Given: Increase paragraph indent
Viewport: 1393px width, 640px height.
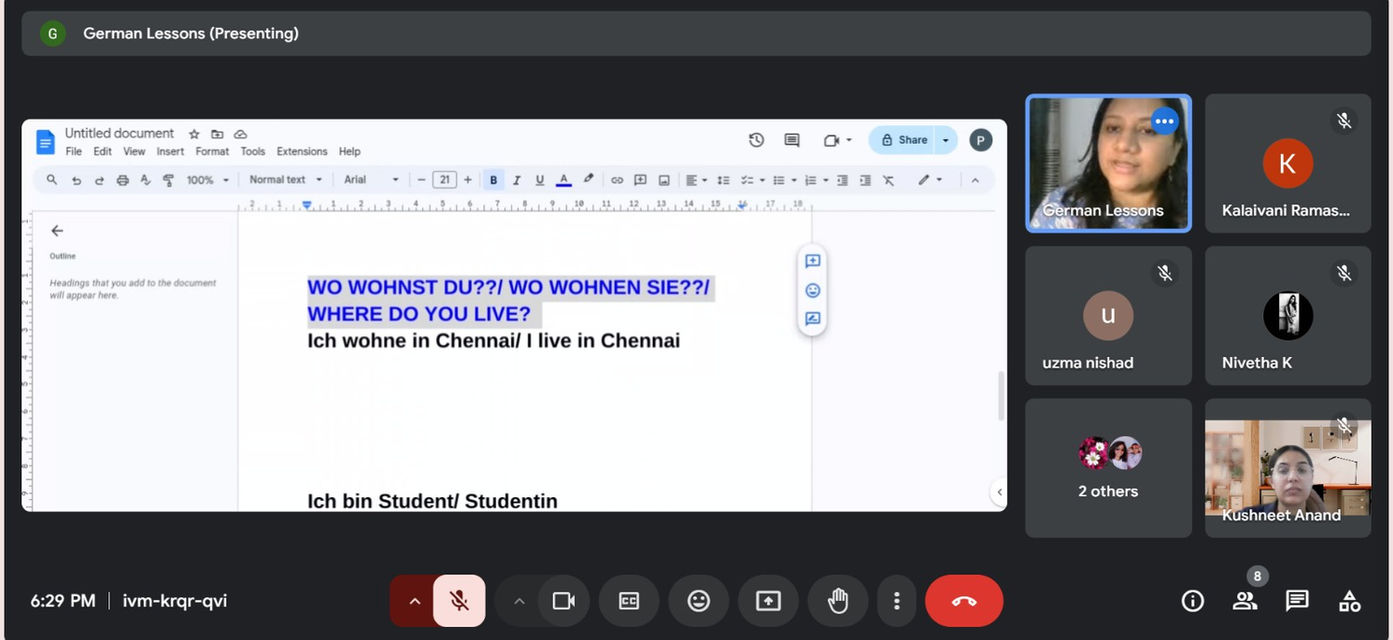Looking at the screenshot, I should coord(865,180).
